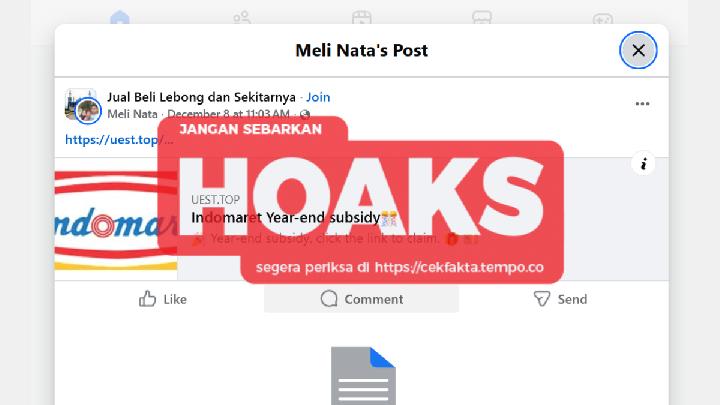The width and height of the screenshot is (720, 405).
Task: Open the Friends icon in top navigation
Action: click(242, 17)
